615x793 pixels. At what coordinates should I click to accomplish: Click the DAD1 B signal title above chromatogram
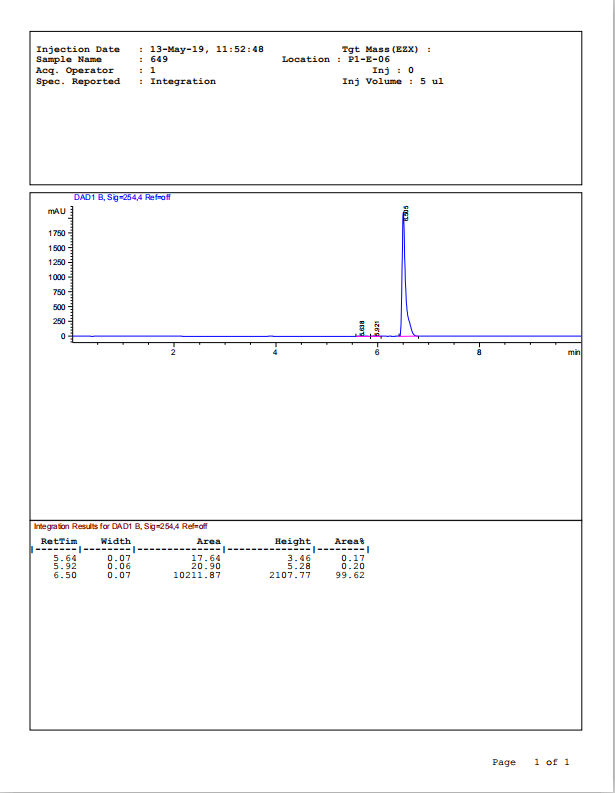(122, 198)
